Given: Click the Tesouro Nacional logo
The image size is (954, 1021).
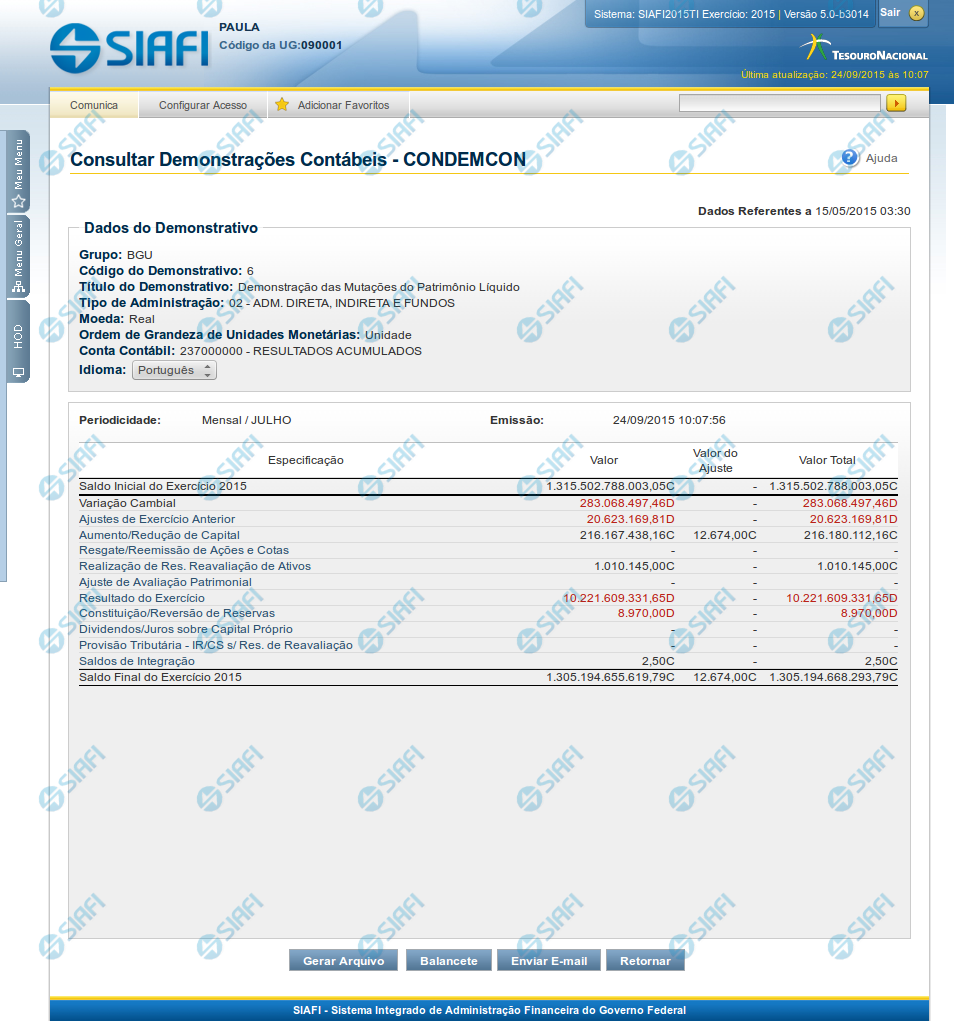Looking at the screenshot, I should pos(864,49).
